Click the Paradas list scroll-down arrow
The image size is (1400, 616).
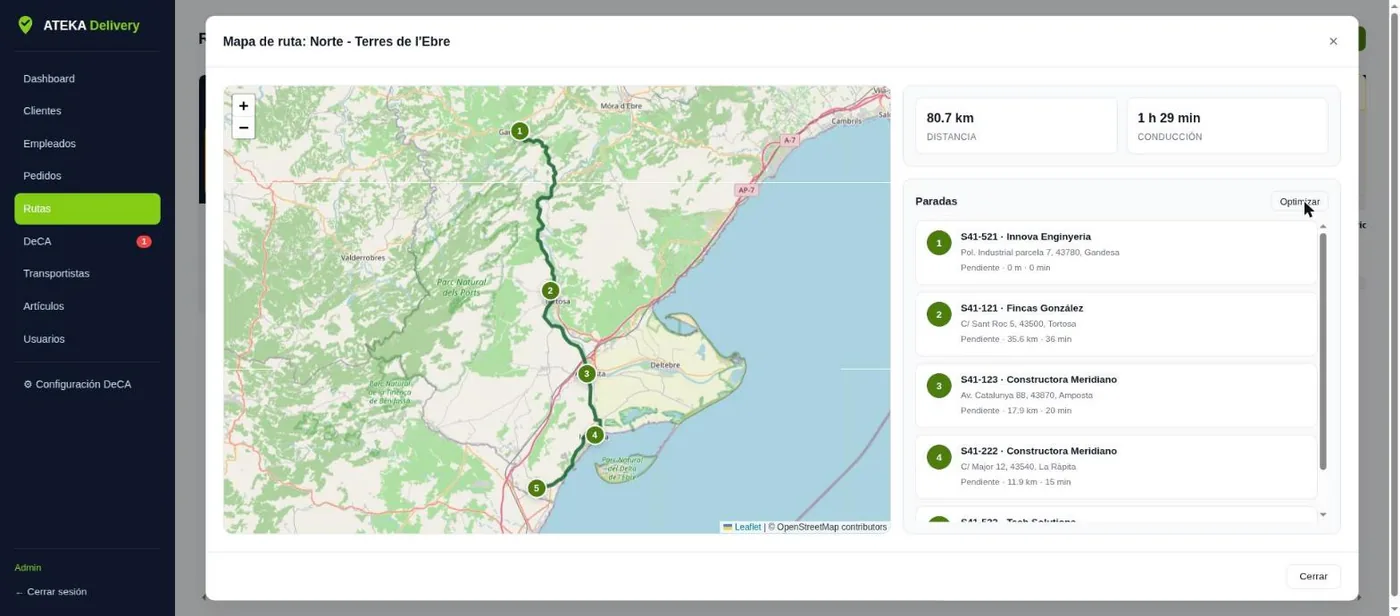[x=1323, y=515]
